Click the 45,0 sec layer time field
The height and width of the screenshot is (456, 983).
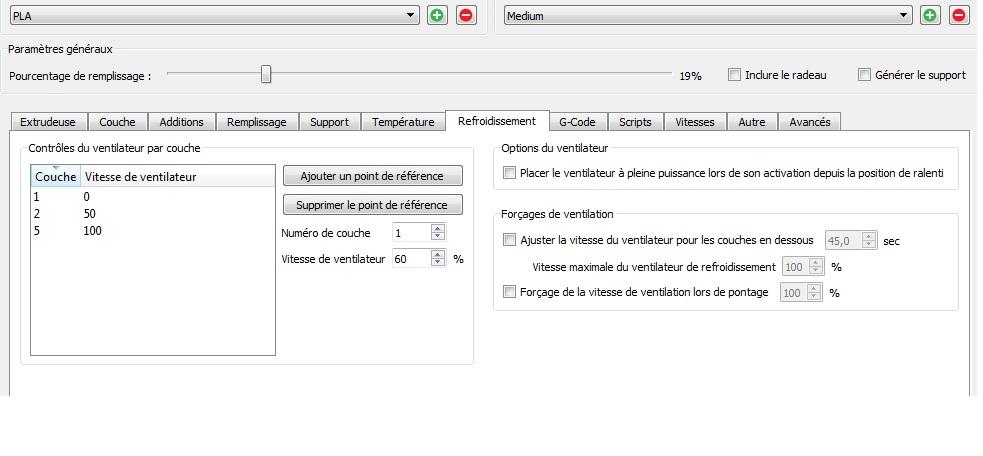(844, 240)
